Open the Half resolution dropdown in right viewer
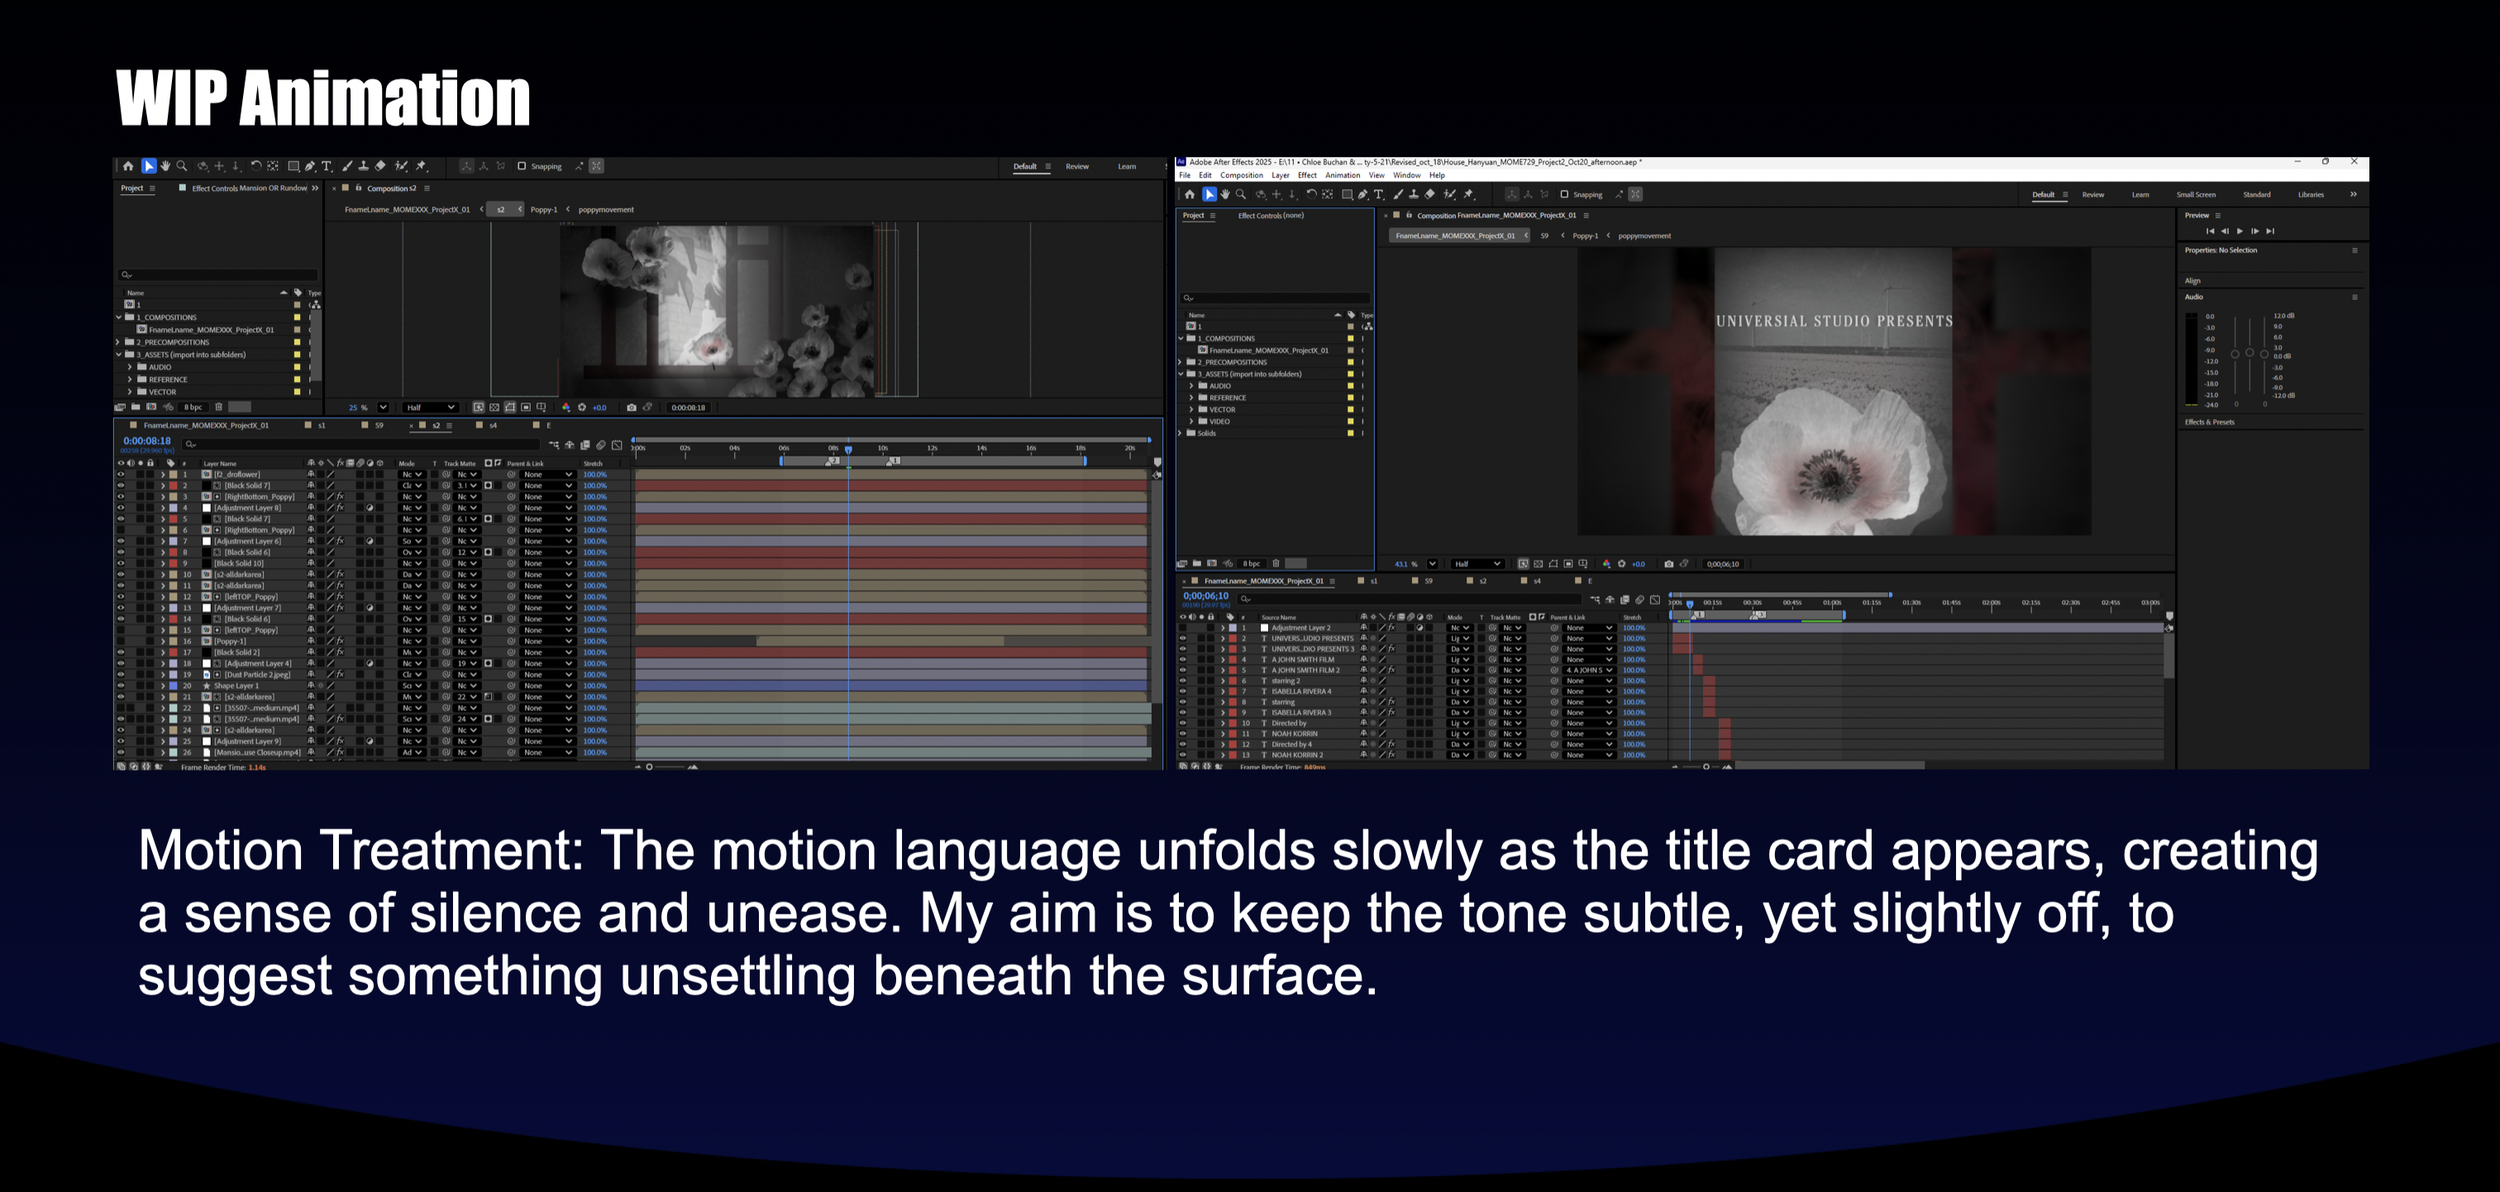 (1477, 564)
